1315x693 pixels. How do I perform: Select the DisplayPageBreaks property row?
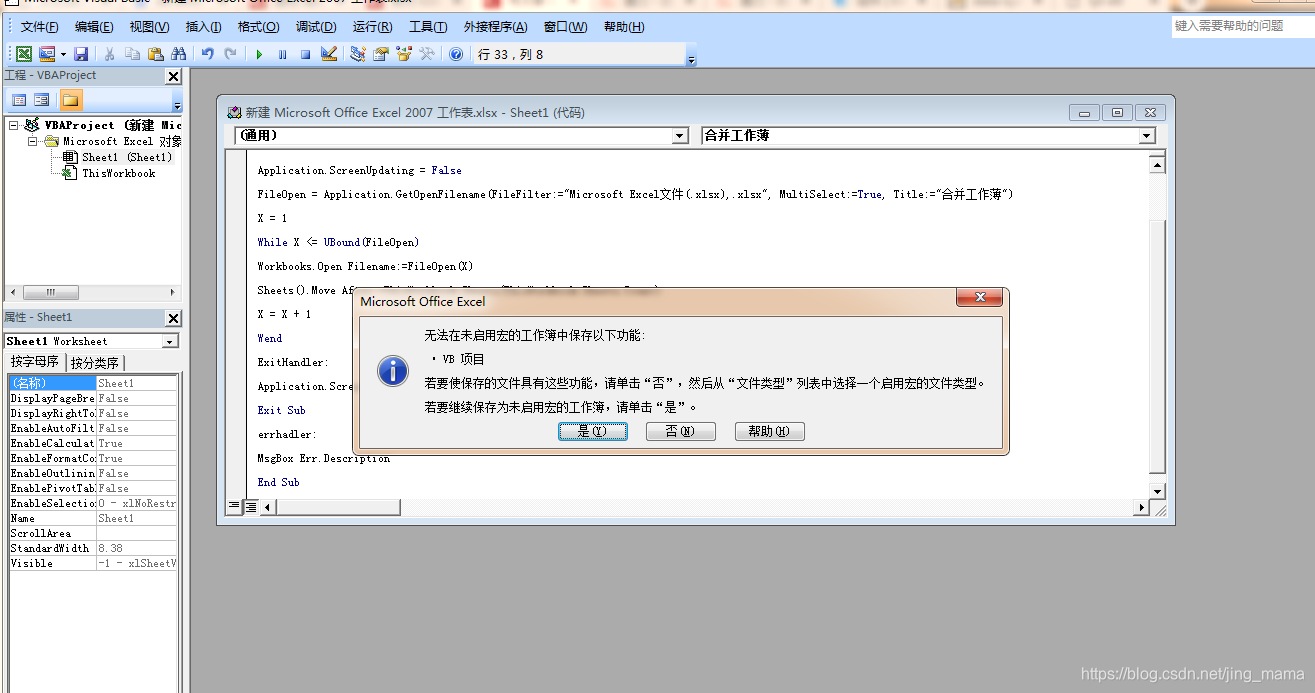93,398
